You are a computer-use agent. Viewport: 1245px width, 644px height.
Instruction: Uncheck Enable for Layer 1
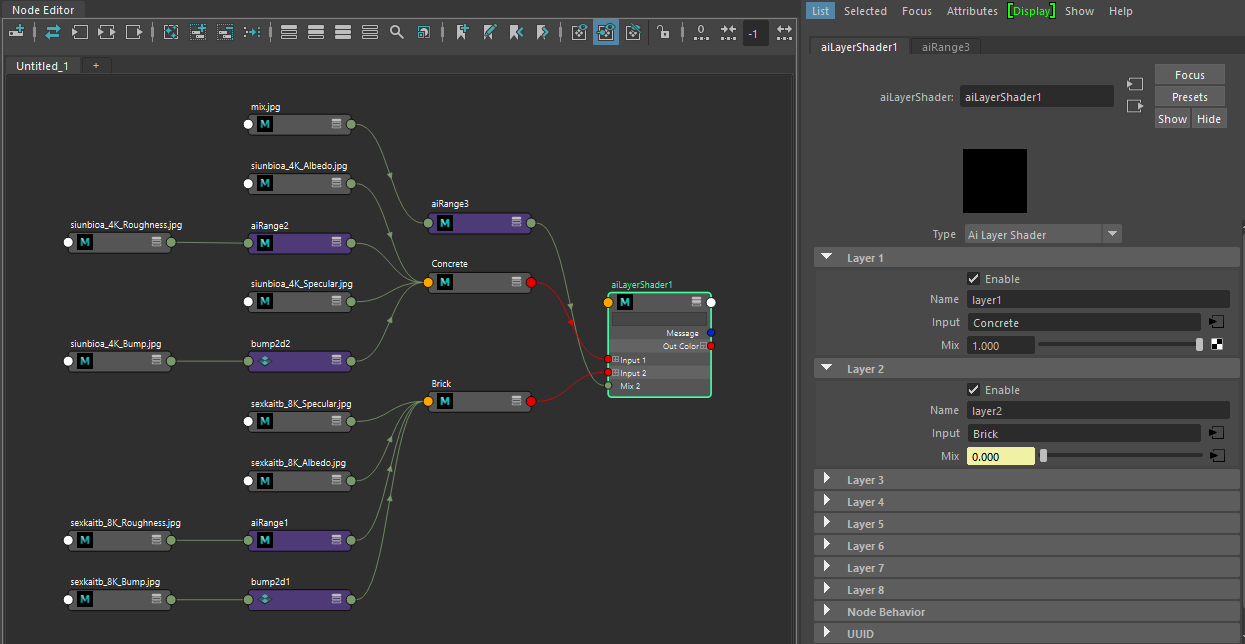(971, 278)
